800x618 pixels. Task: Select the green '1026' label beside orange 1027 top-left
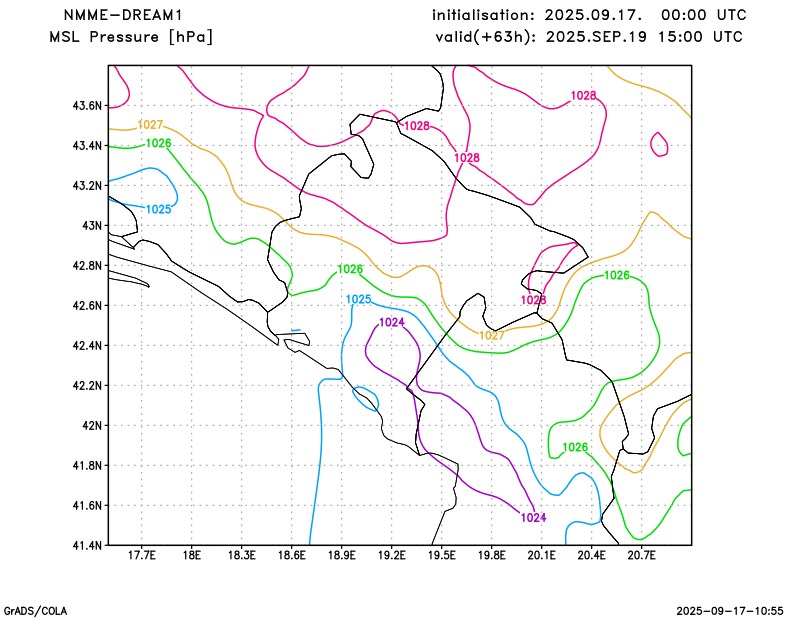tap(159, 143)
